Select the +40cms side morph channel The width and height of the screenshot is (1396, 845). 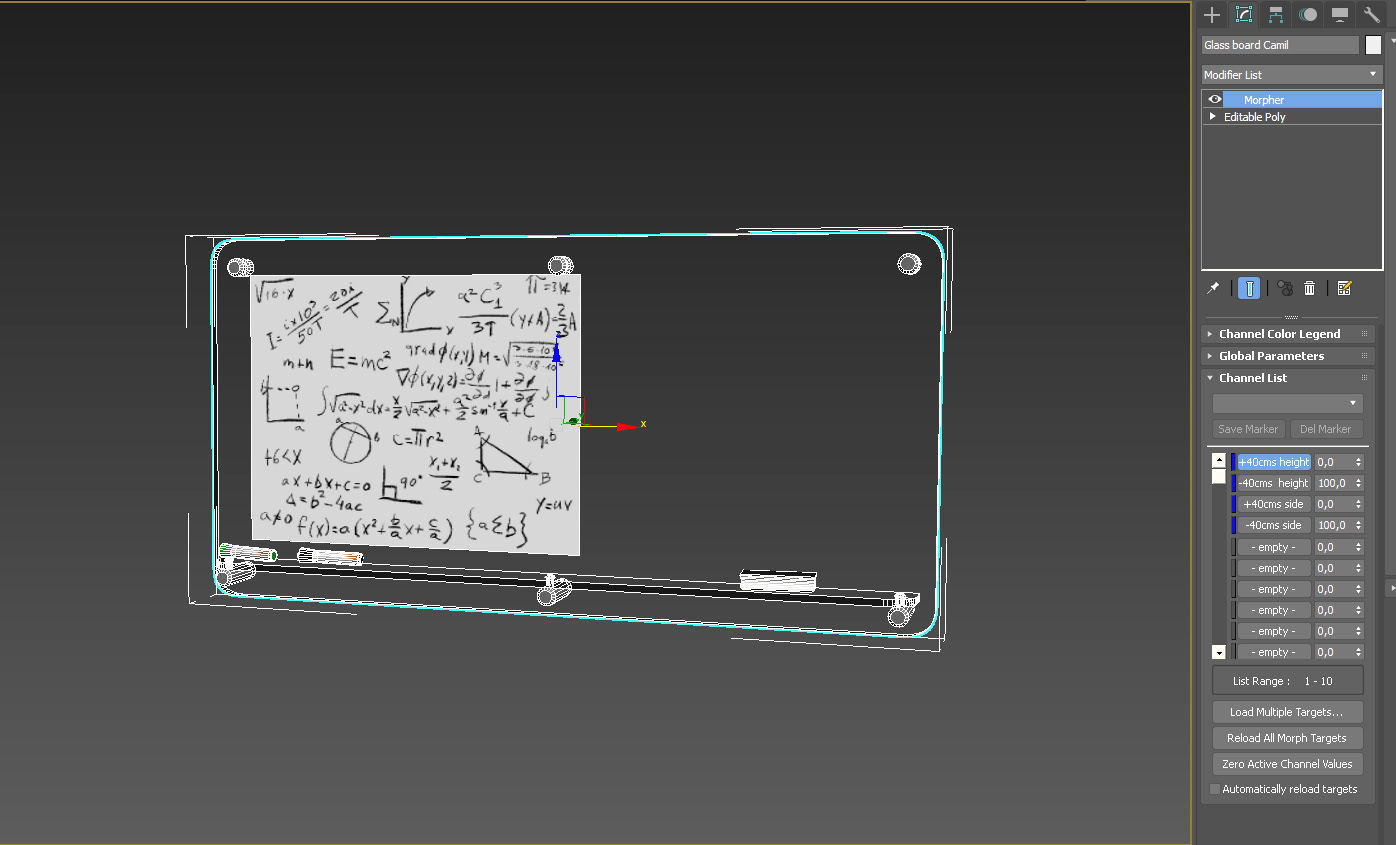[x=1274, y=504]
